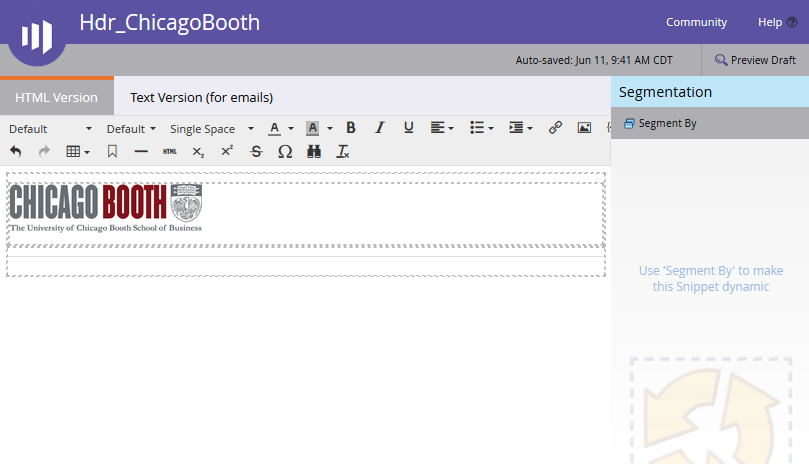Open the font family Default dropdown
This screenshot has width=809, height=468.
click(50, 128)
